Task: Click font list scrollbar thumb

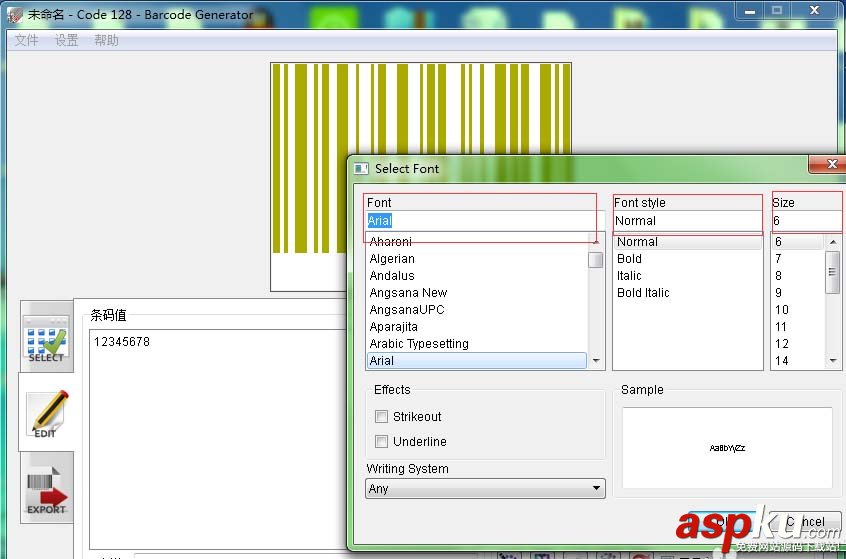Action: (x=596, y=260)
